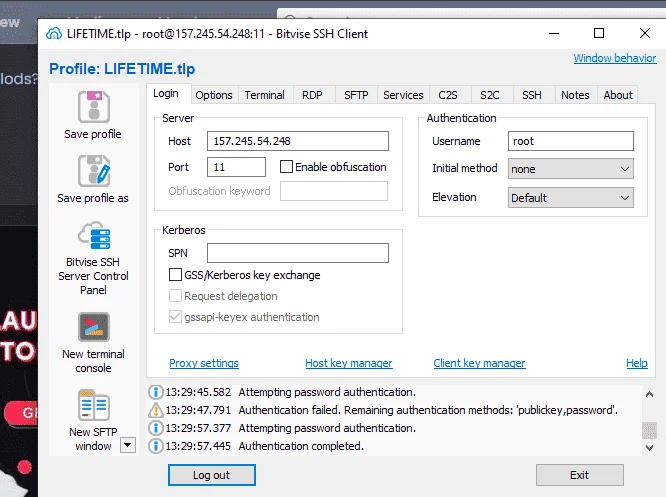Click the Obfuscation keyword field
The image size is (666, 497).
tap(334, 191)
